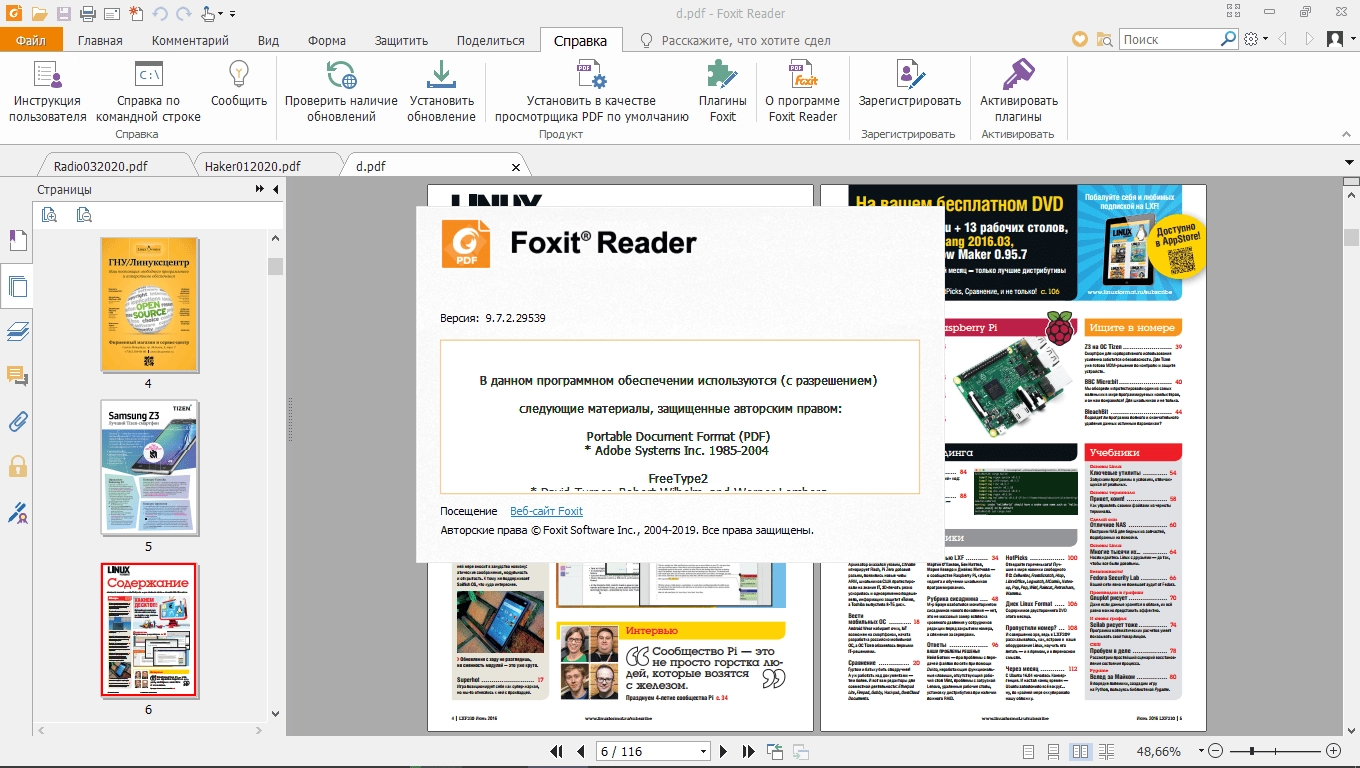The image size is (1360, 768).
Task: Switch to the Radio032020.pdf document tab
Action: (x=100, y=166)
